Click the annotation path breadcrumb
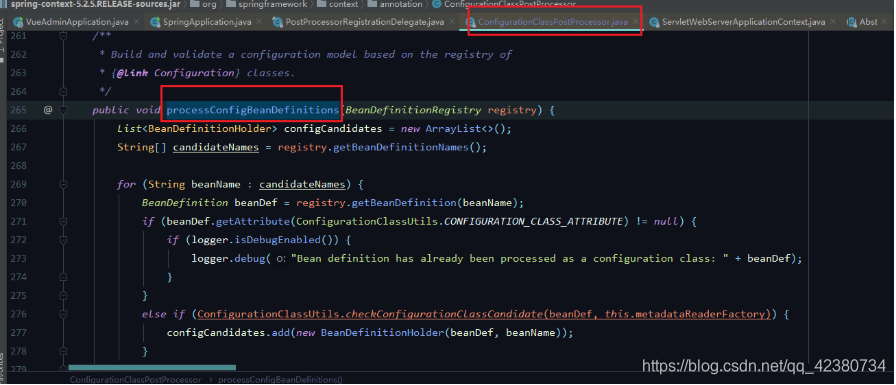The height and width of the screenshot is (385, 896). click(x=401, y=4)
